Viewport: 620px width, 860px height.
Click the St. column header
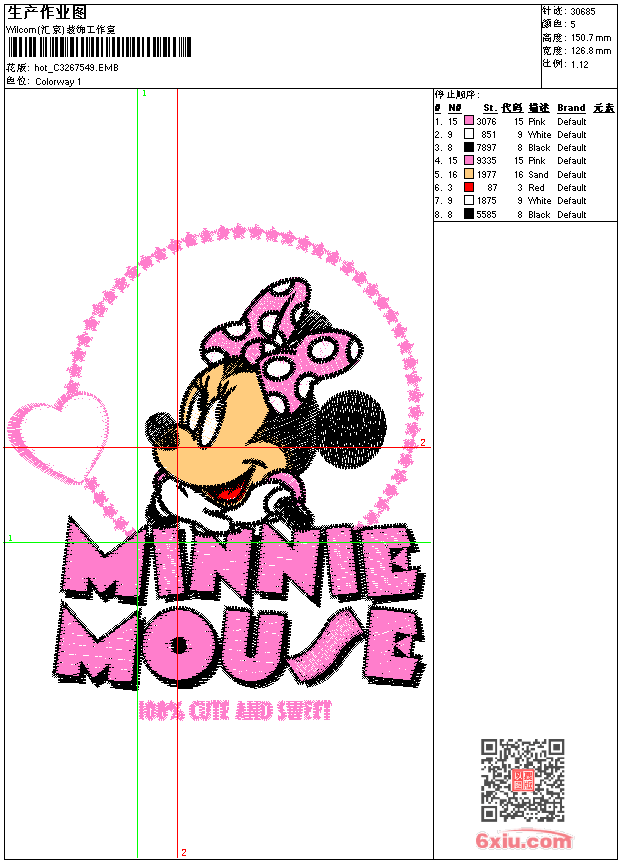(x=490, y=108)
